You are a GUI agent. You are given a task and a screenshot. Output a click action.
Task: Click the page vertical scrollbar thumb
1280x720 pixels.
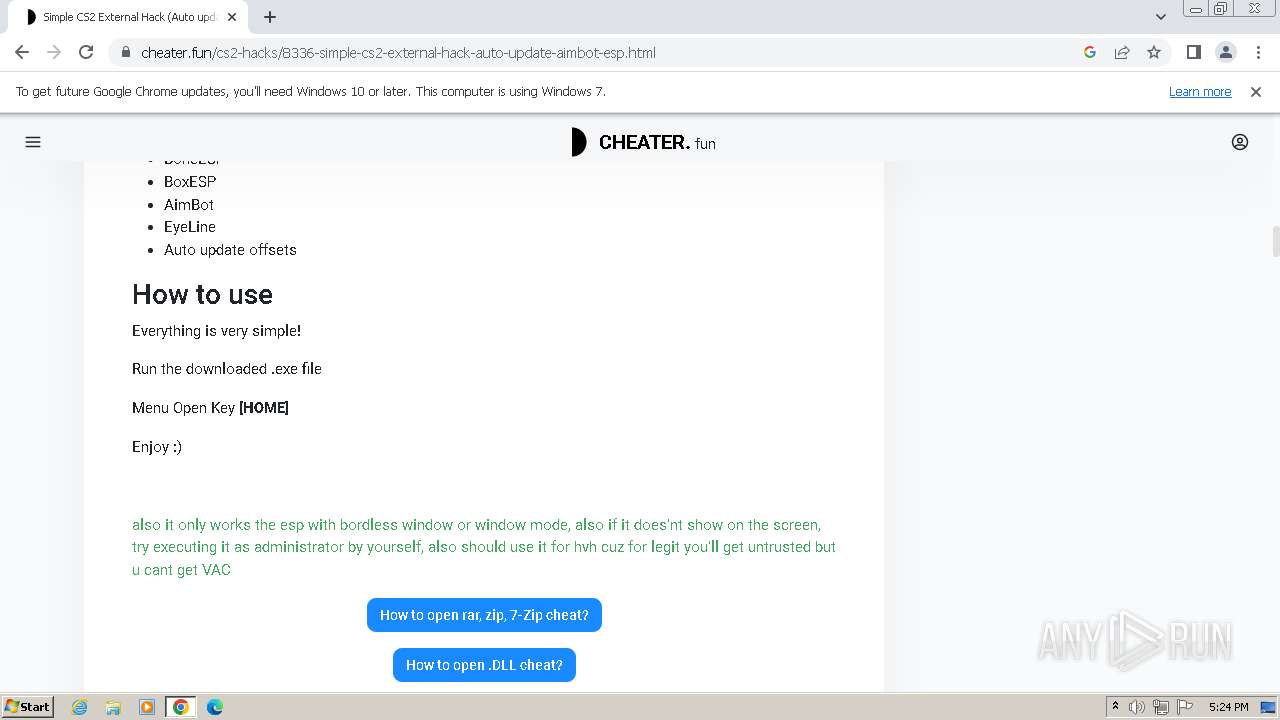point(1275,242)
